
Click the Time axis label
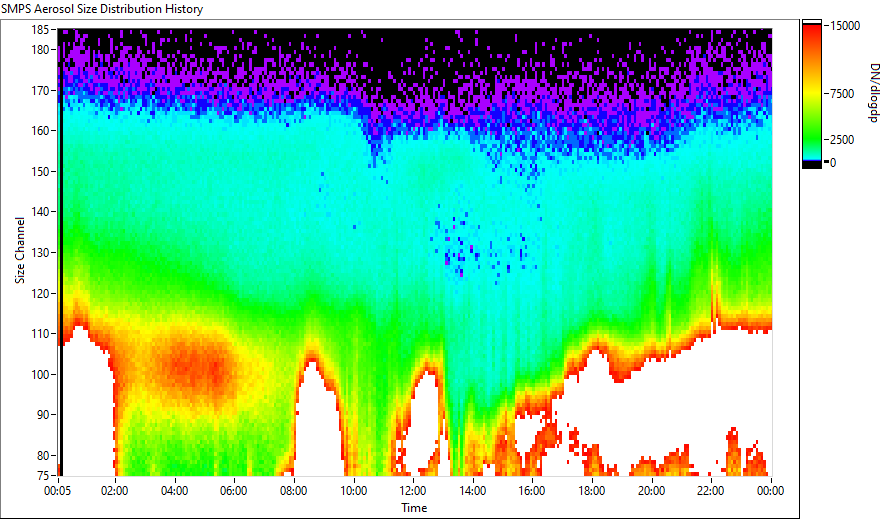(414, 508)
